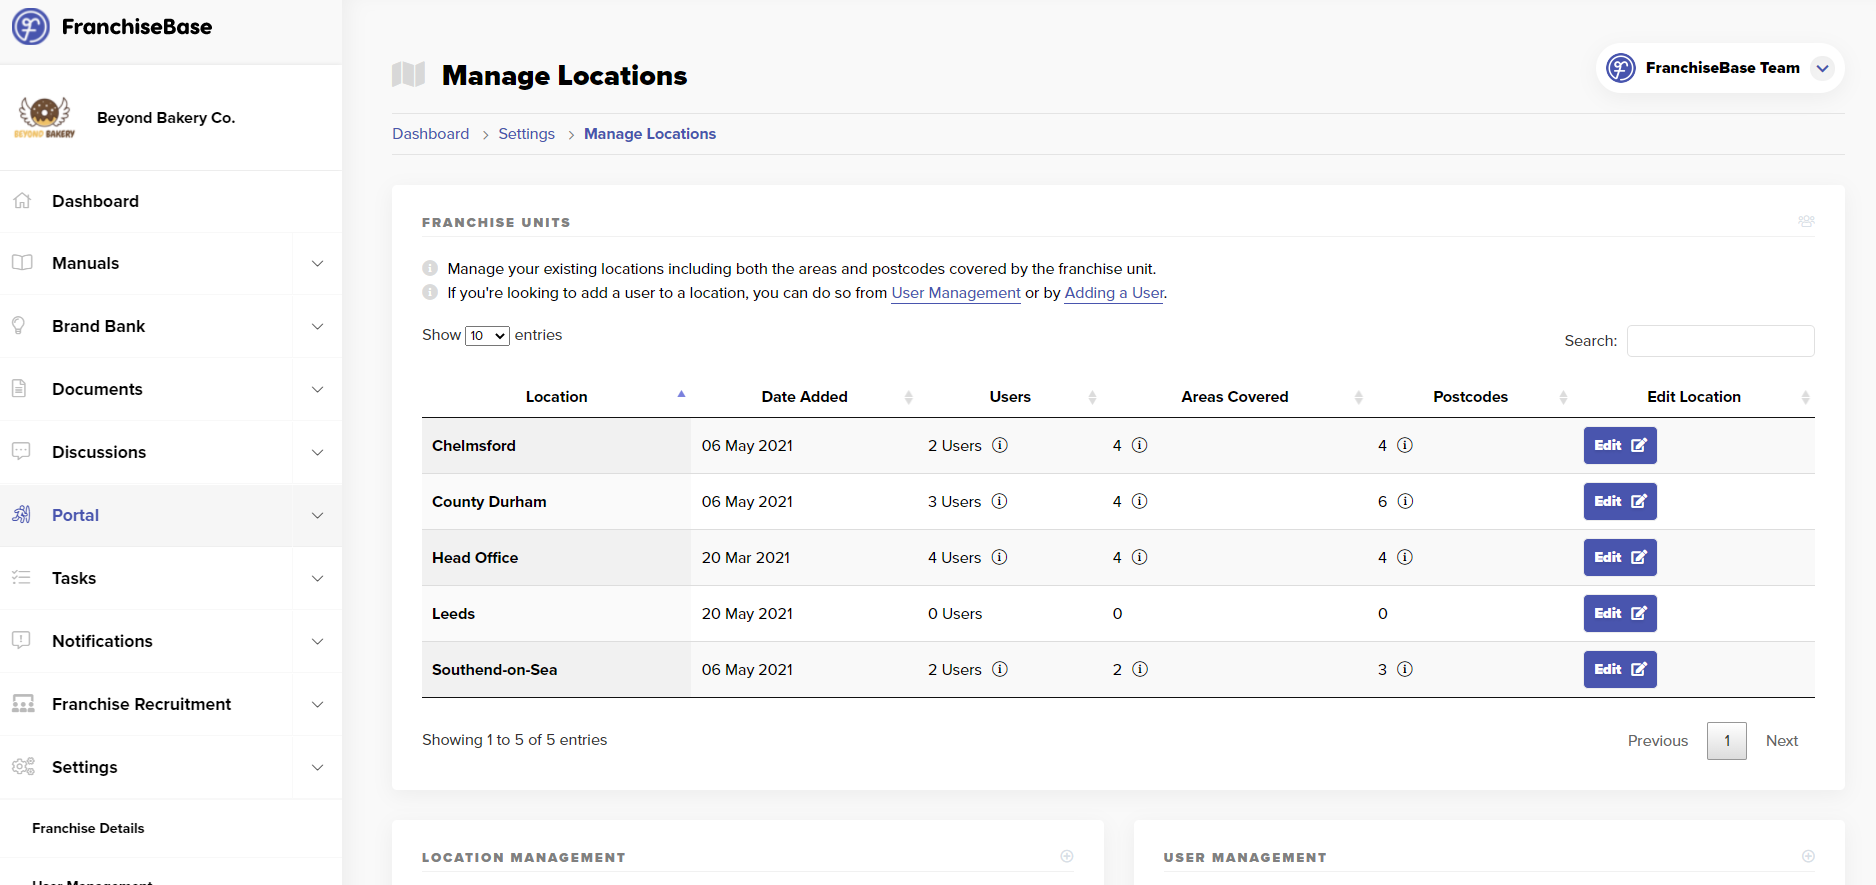1876x885 pixels.
Task: Open the FranchiseBase Team account dropdown
Action: [1822, 68]
